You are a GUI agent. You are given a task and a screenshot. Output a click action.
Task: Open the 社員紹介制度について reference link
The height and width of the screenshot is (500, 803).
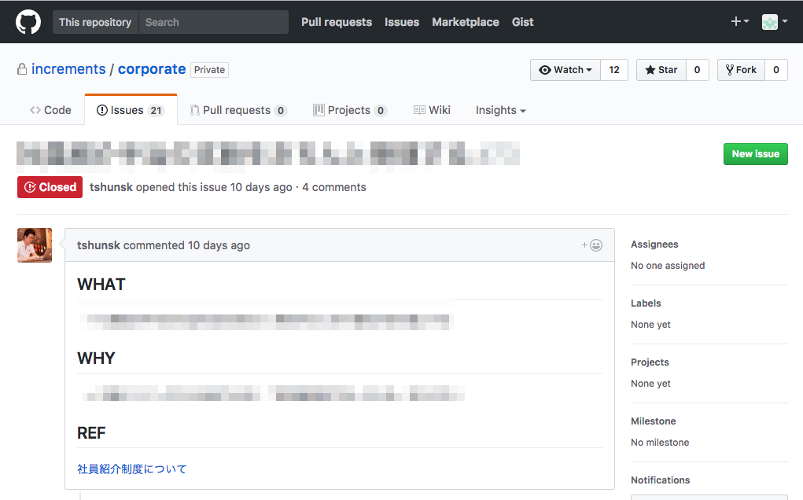[x=132, y=469]
